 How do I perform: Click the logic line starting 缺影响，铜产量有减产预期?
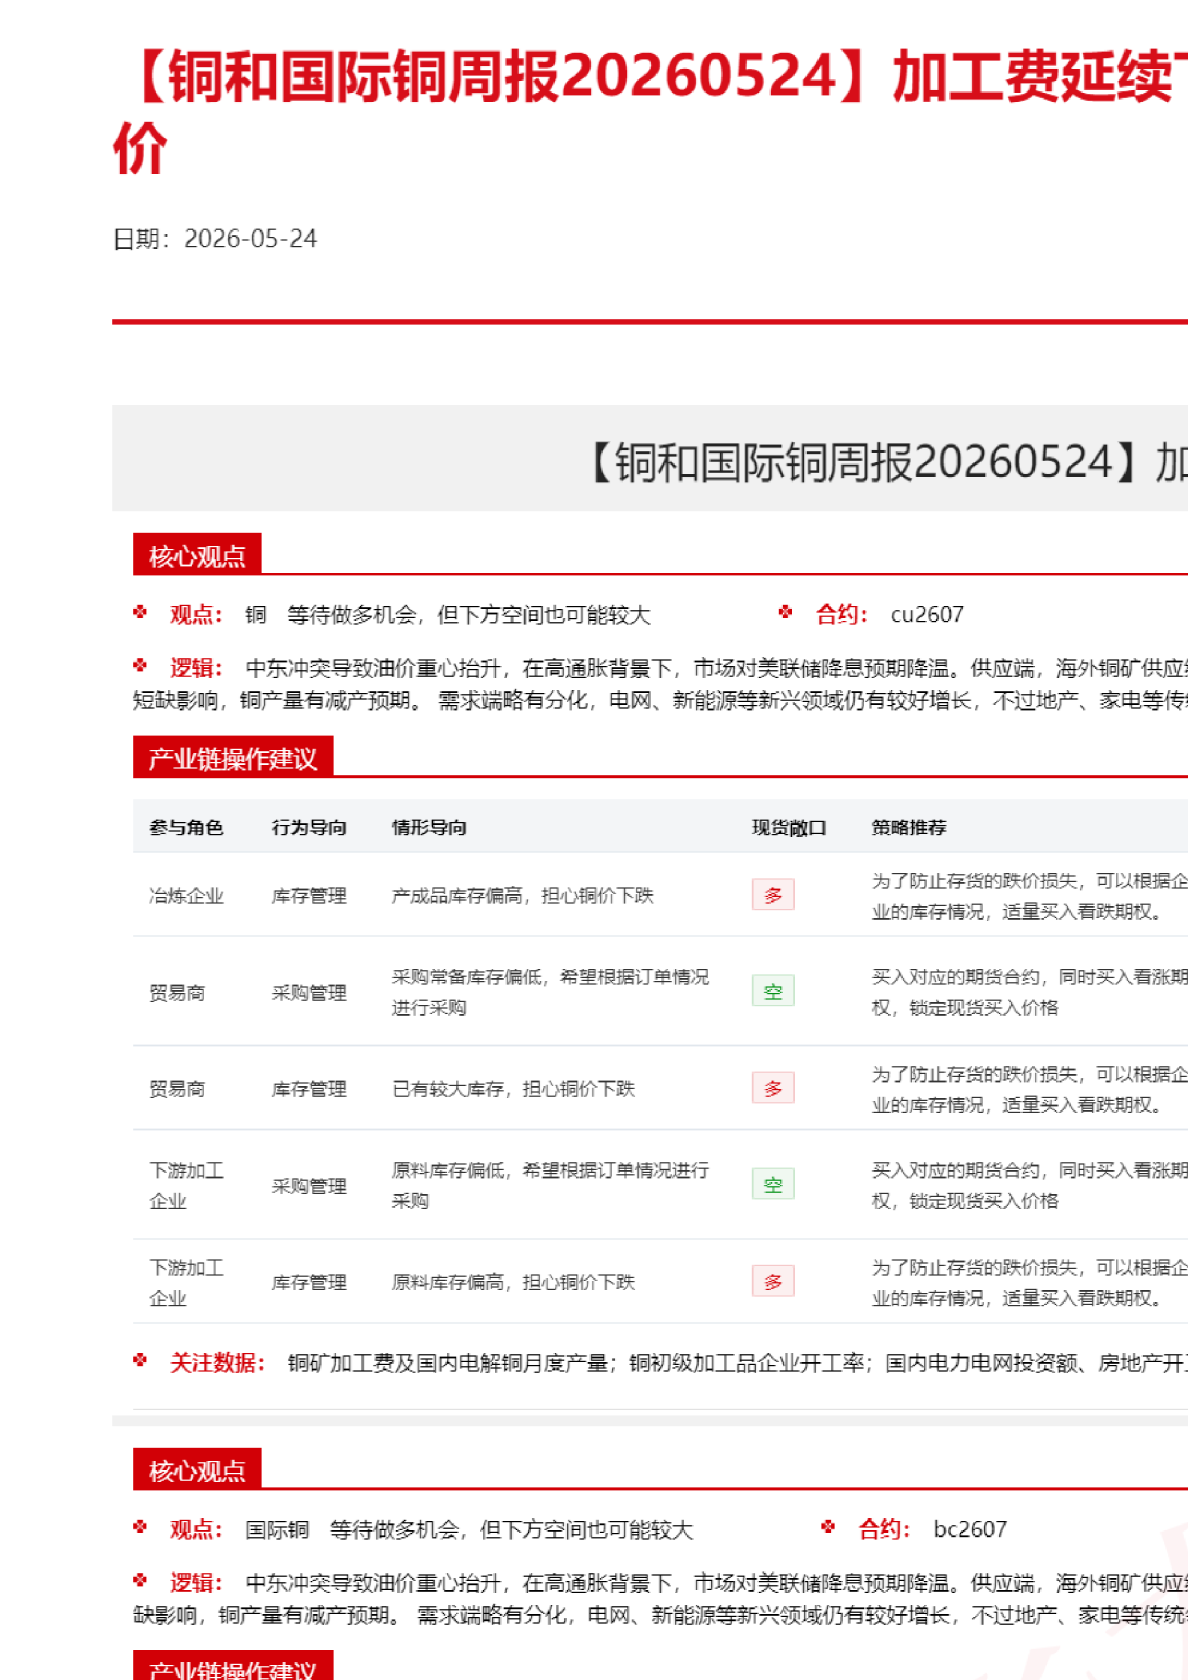(x=660, y=1615)
